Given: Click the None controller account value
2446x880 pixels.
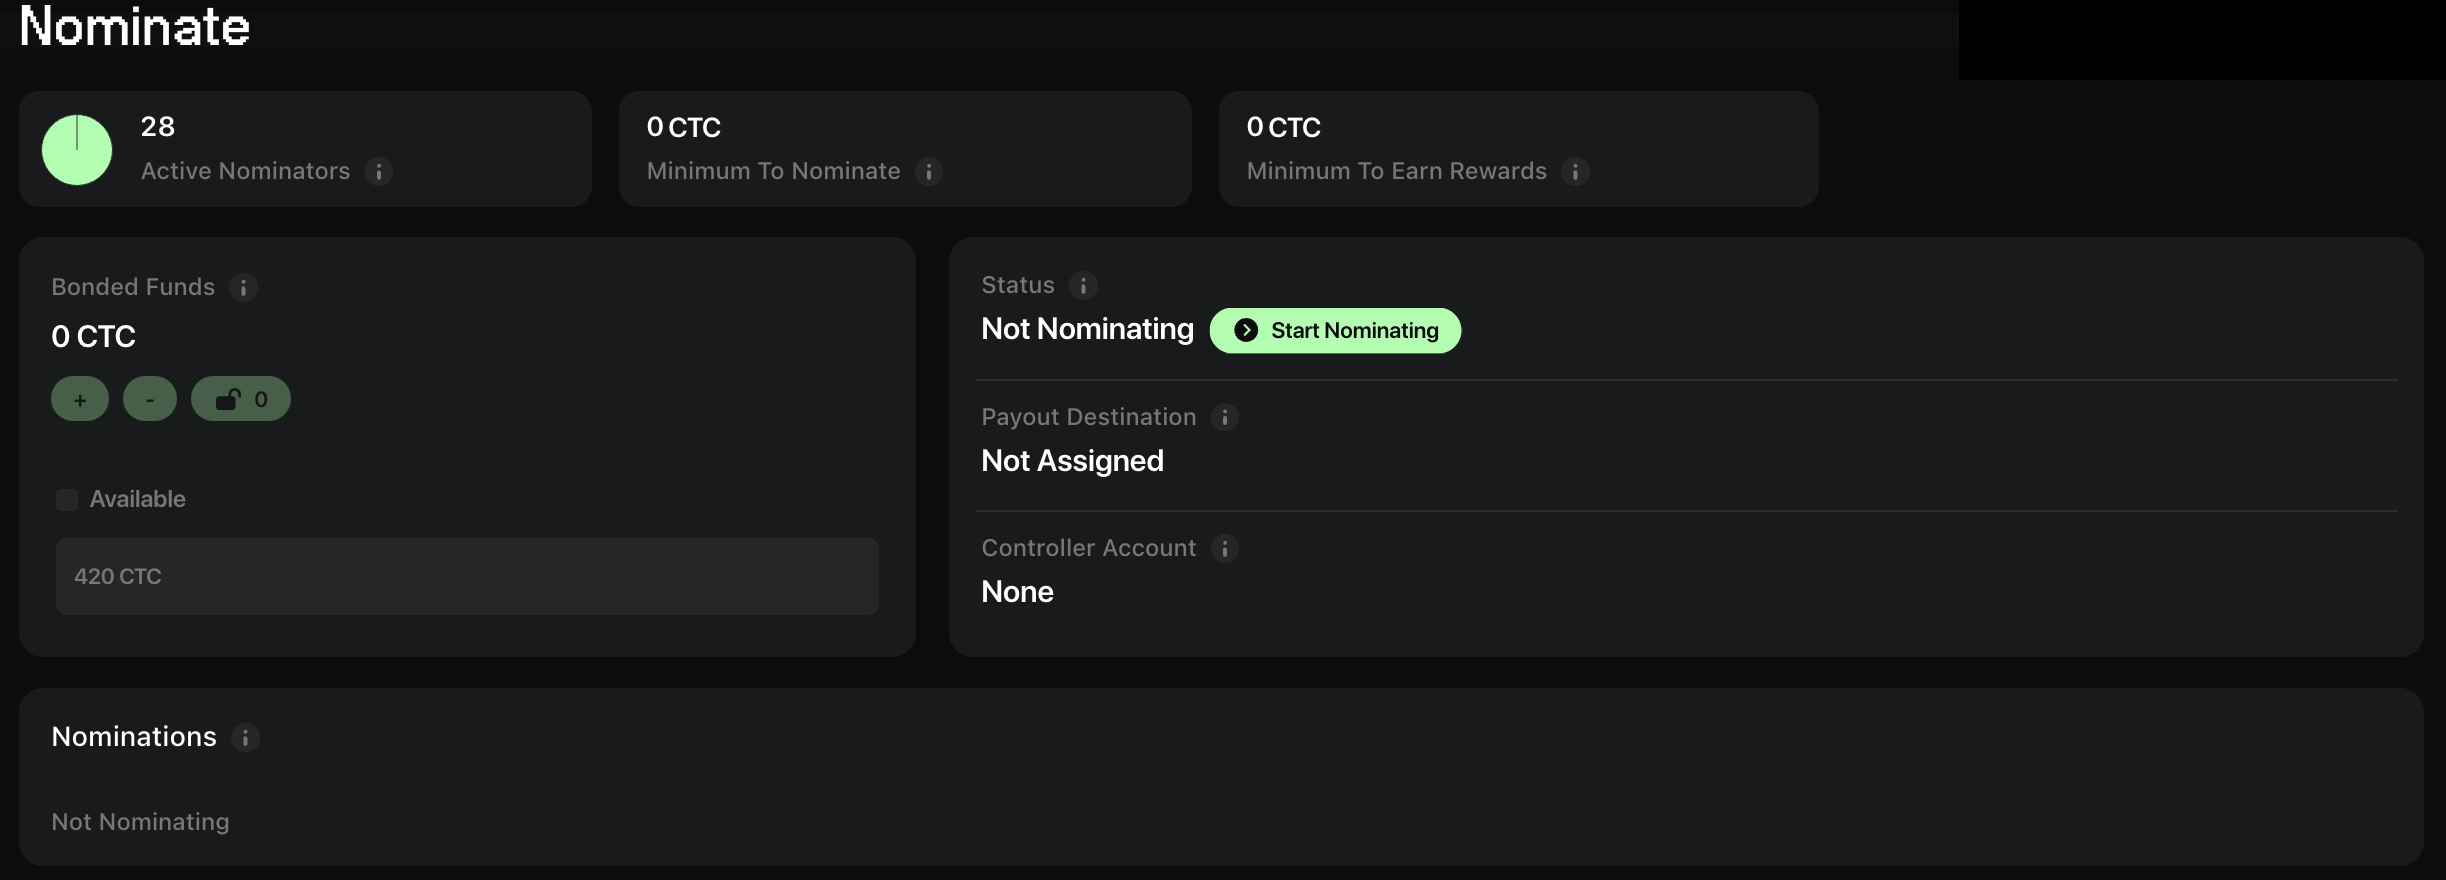Looking at the screenshot, I should [1017, 592].
